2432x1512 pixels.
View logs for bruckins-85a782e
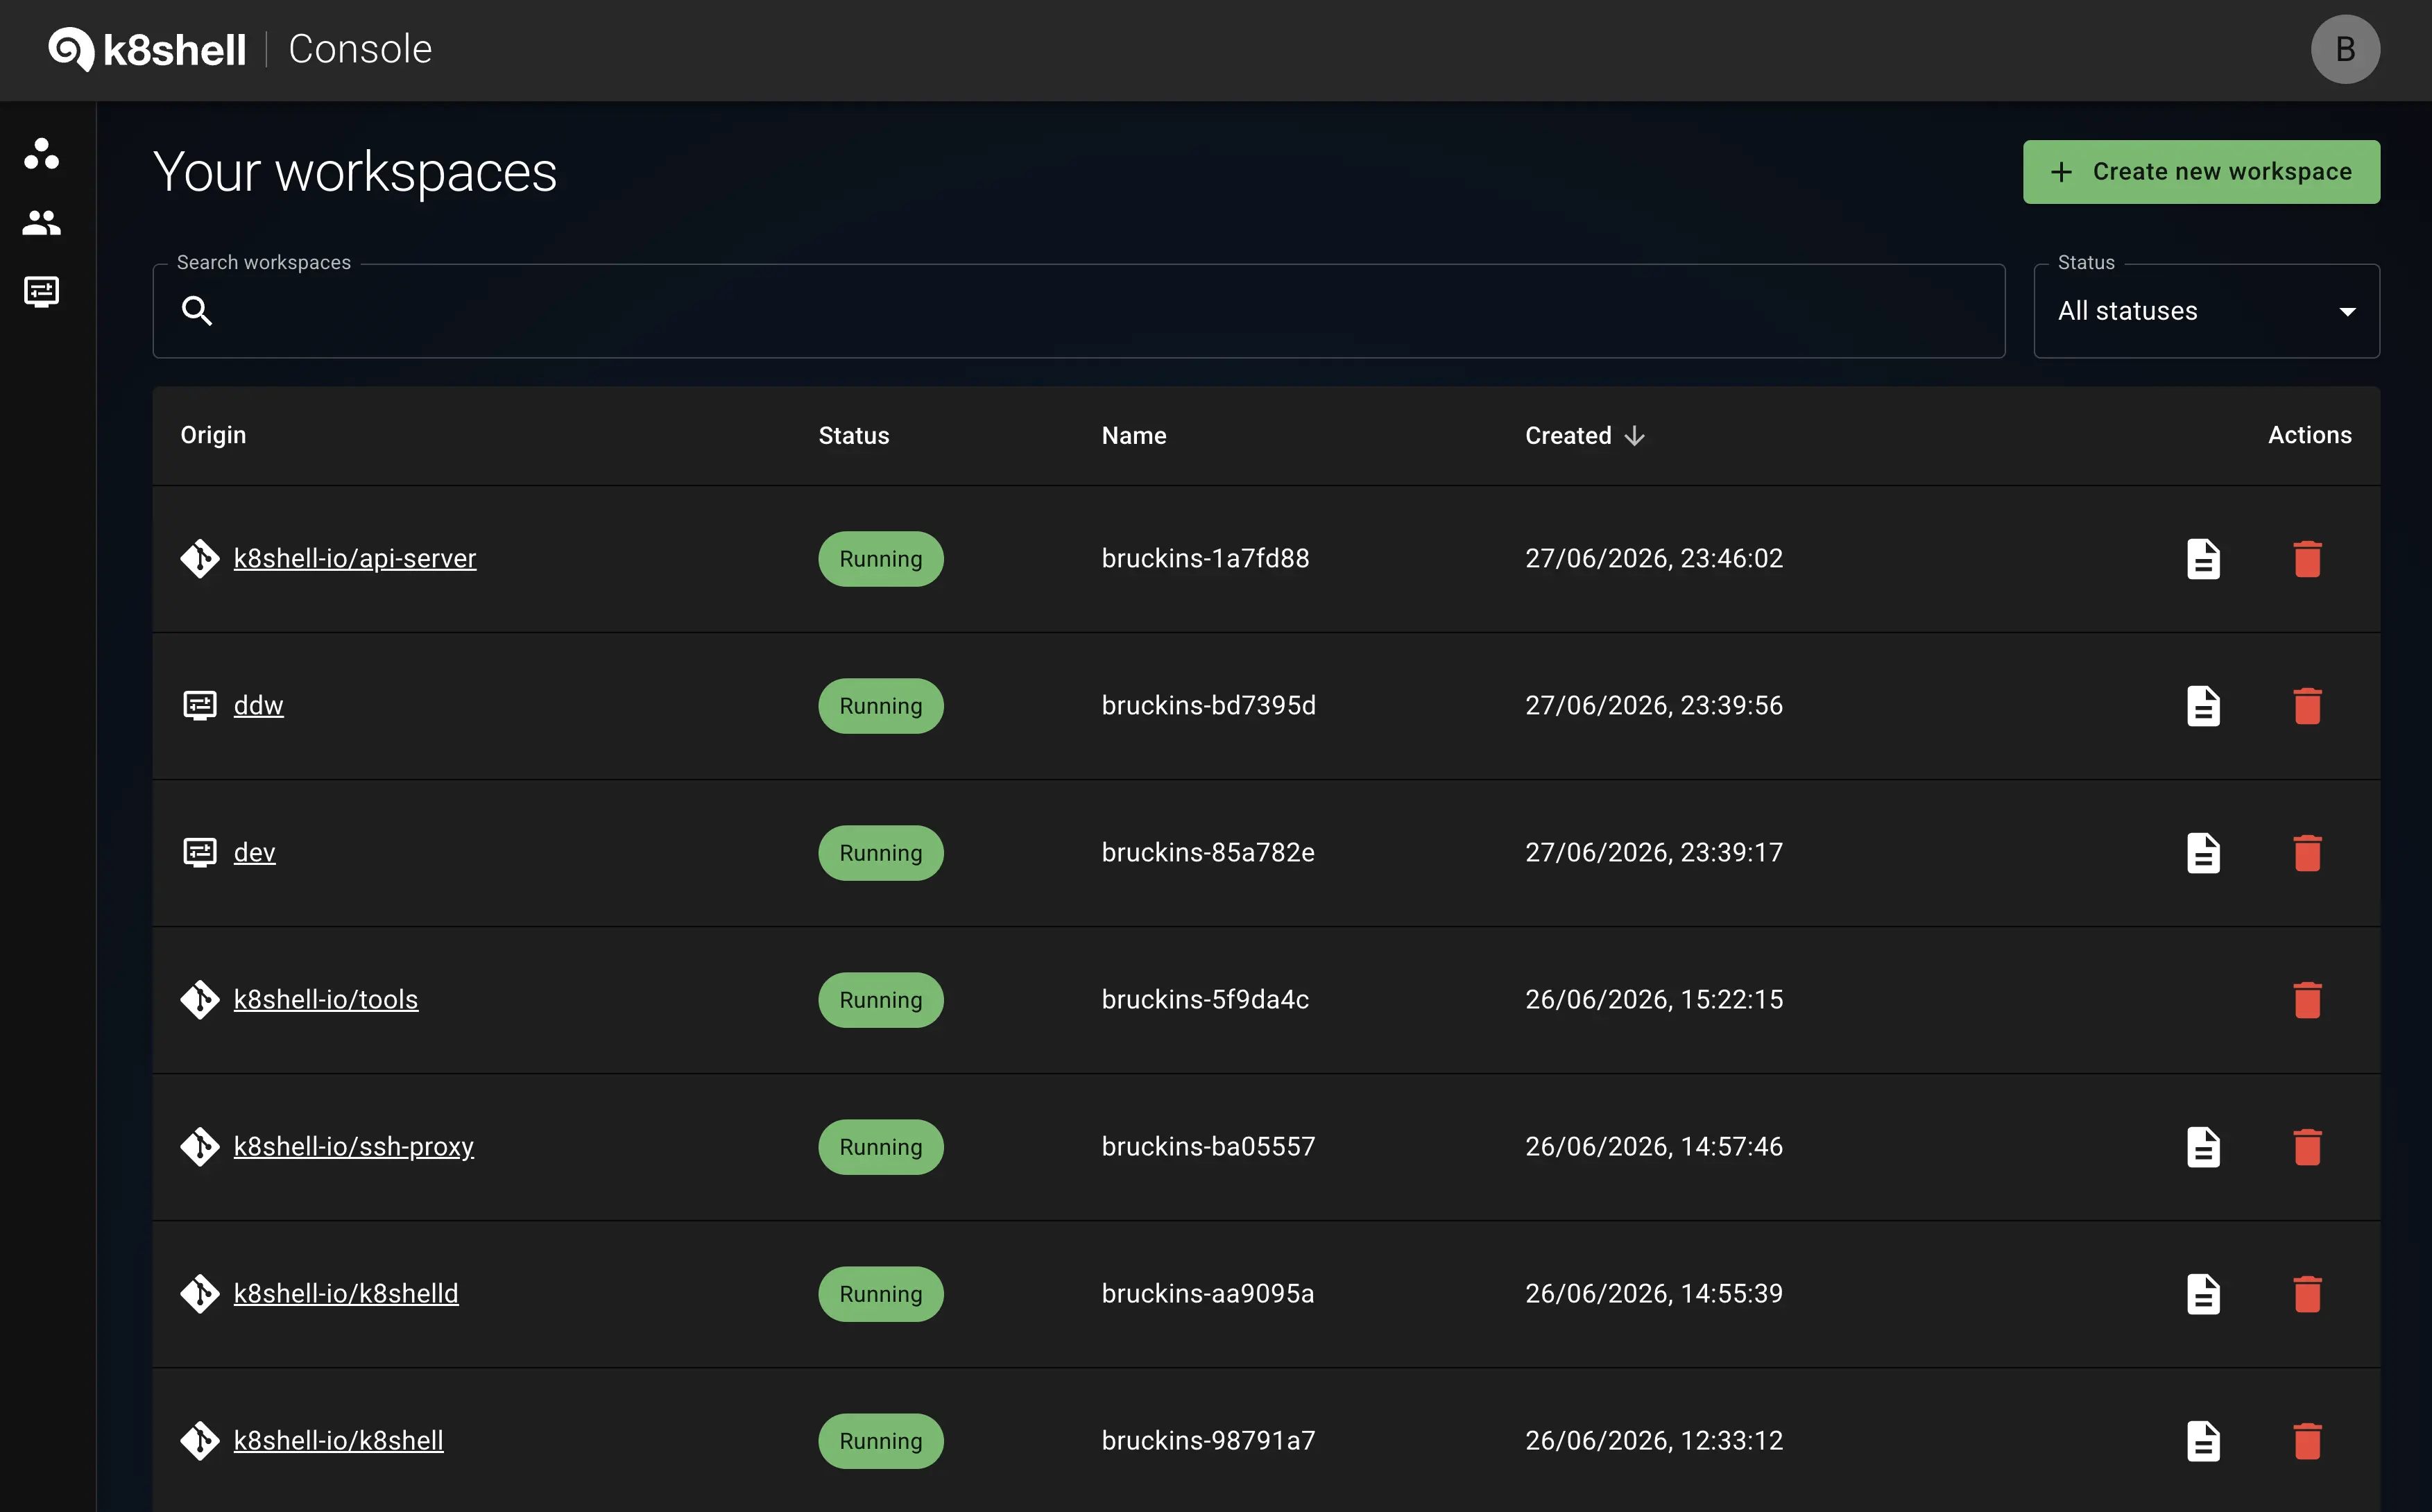[2203, 853]
